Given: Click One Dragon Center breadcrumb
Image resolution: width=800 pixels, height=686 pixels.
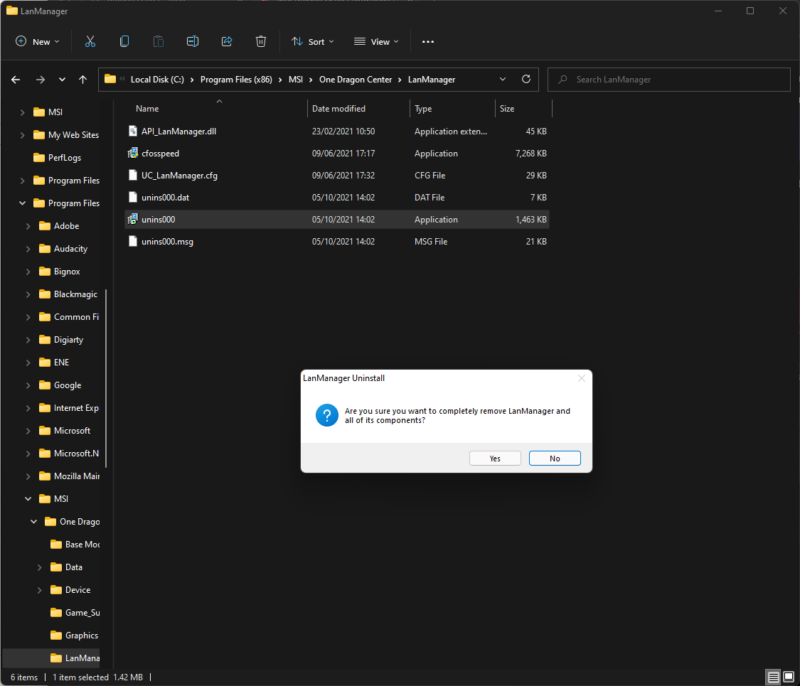Looking at the screenshot, I should (355, 80).
